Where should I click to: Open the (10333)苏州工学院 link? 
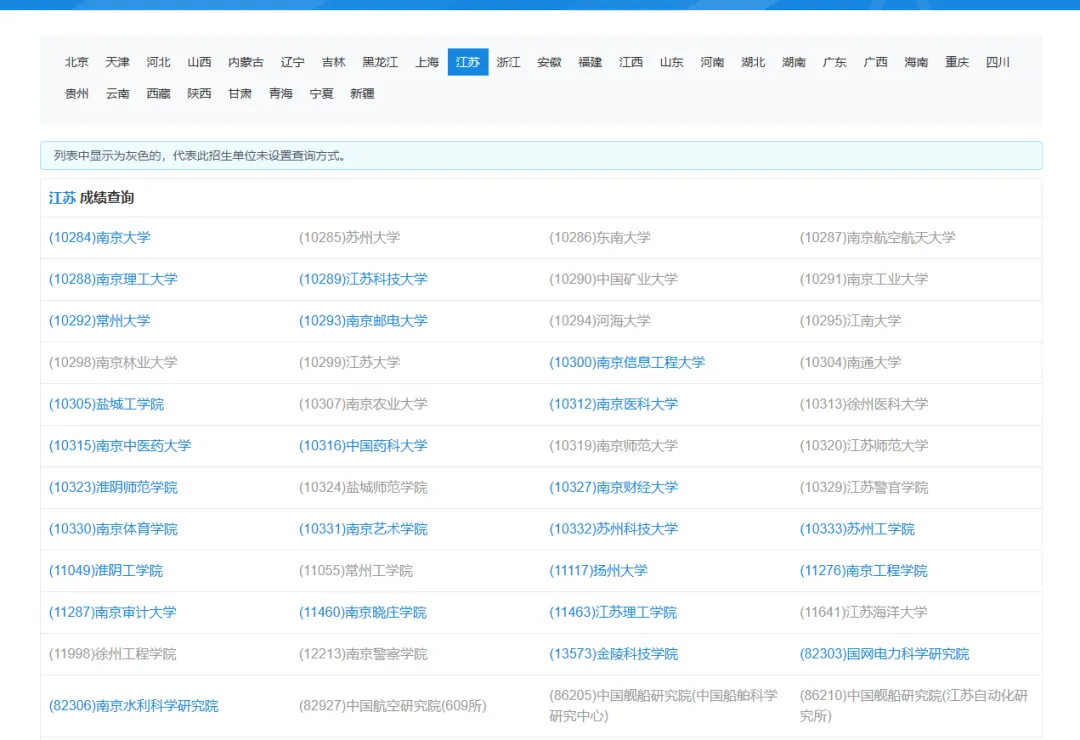pyautogui.click(x=857, y=529)
